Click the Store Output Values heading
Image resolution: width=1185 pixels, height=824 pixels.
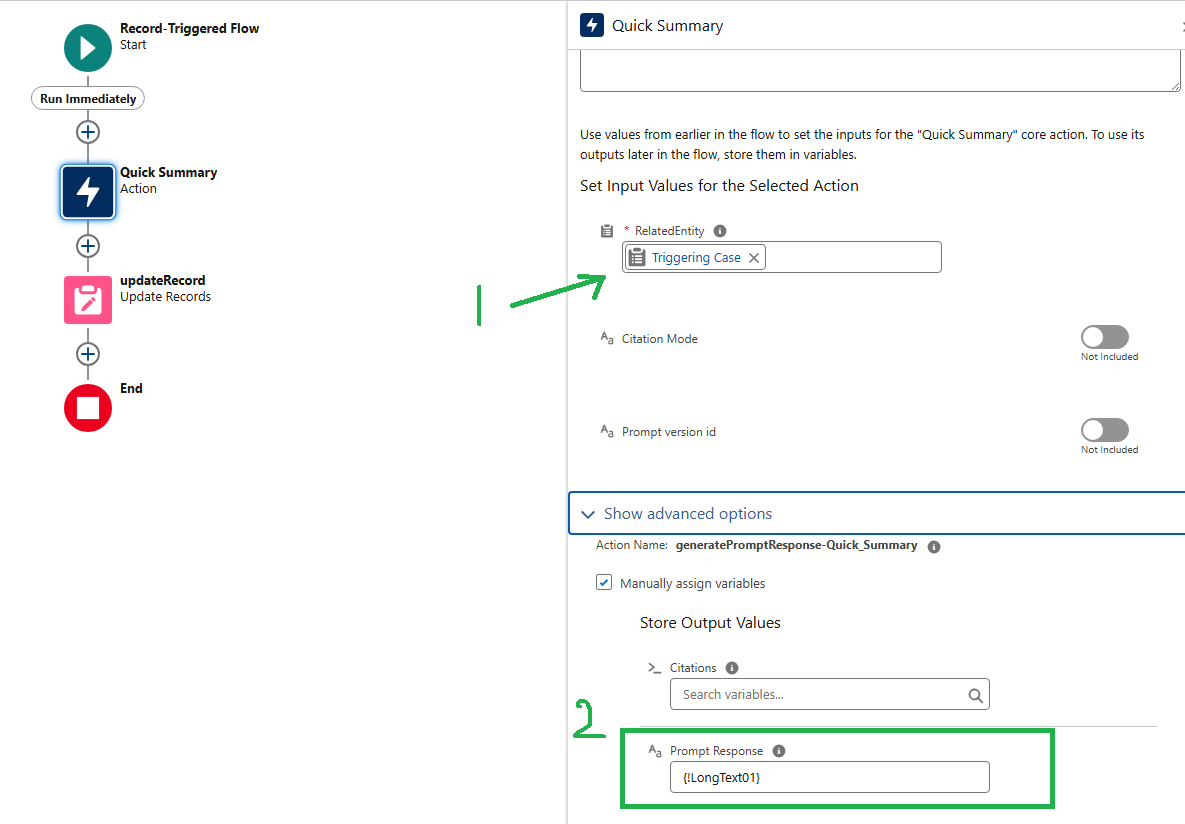click(710, 623)
